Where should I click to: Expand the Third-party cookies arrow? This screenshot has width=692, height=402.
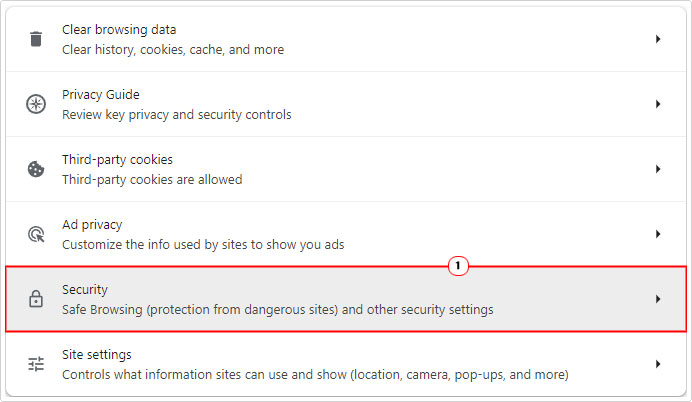click(658, 169)
